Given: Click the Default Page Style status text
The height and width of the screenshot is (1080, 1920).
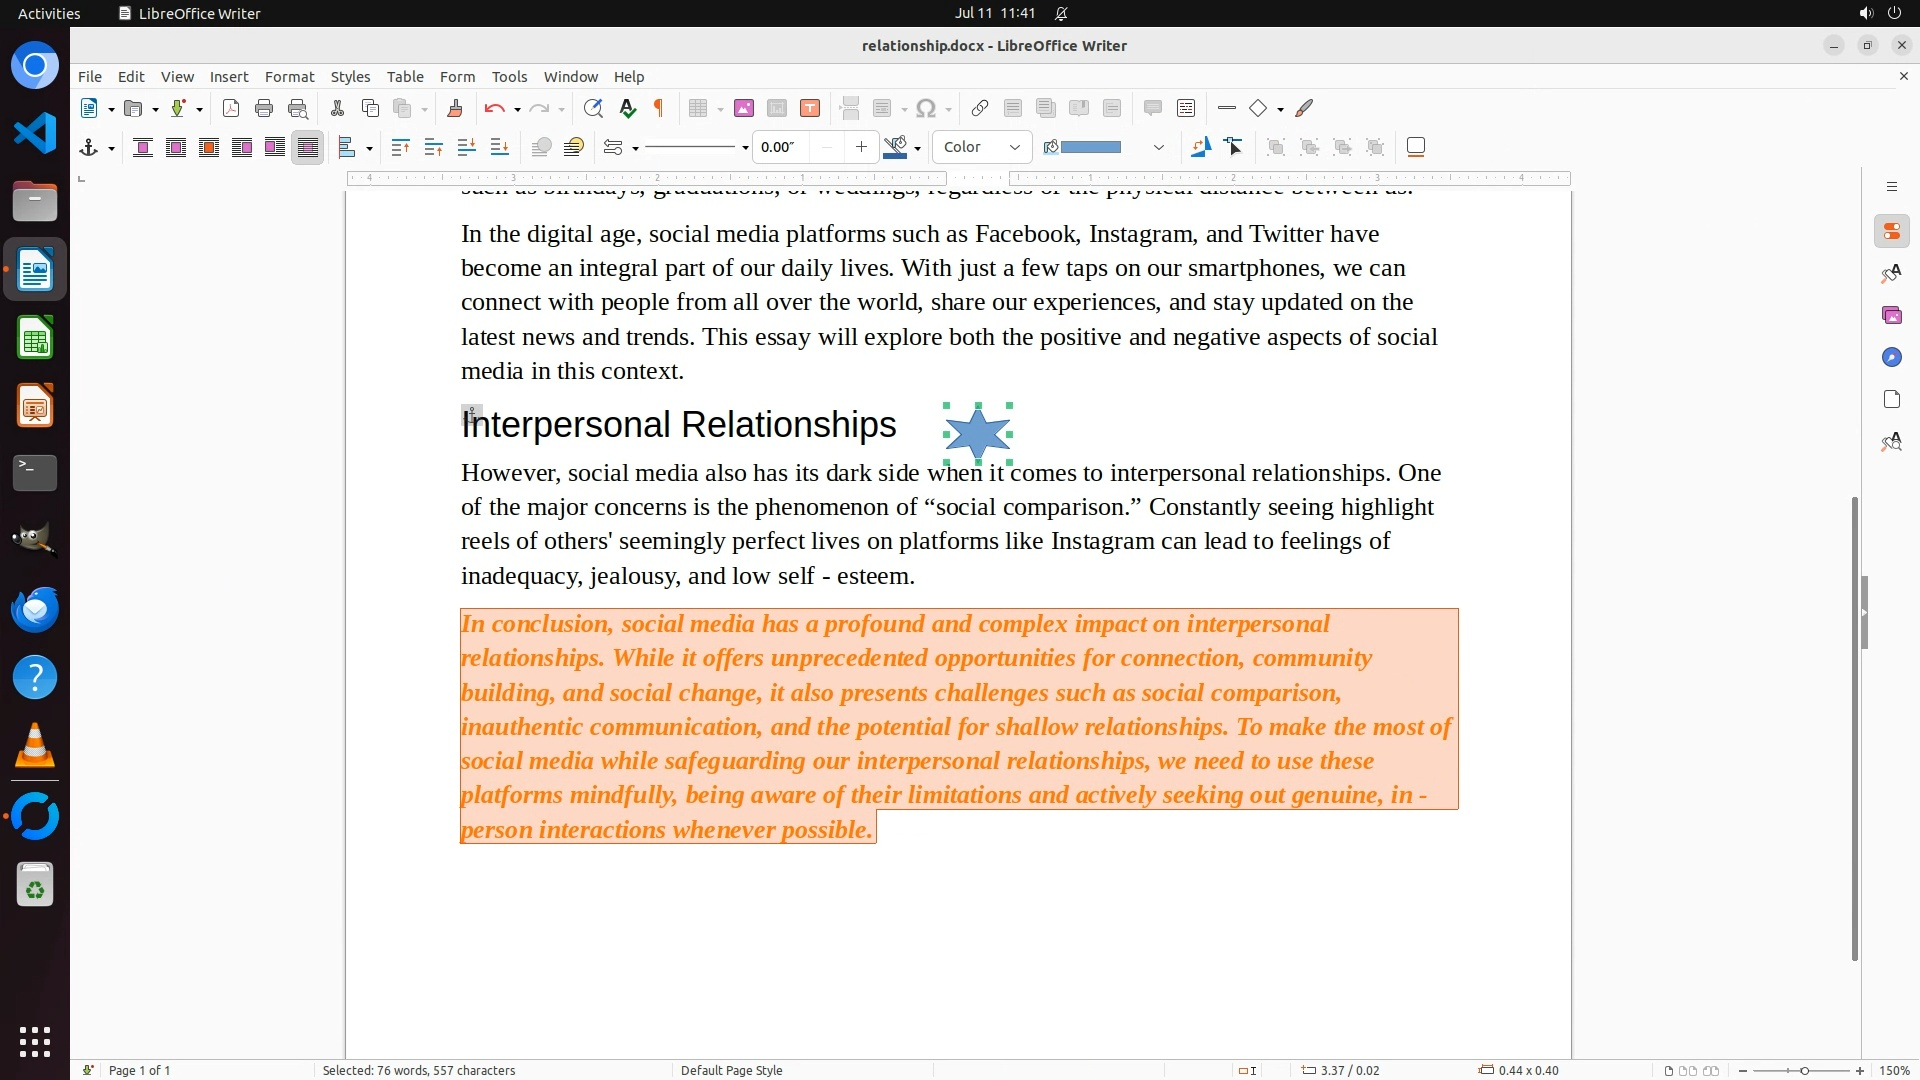Looking at the screenshot, I should pos(731,1070).
